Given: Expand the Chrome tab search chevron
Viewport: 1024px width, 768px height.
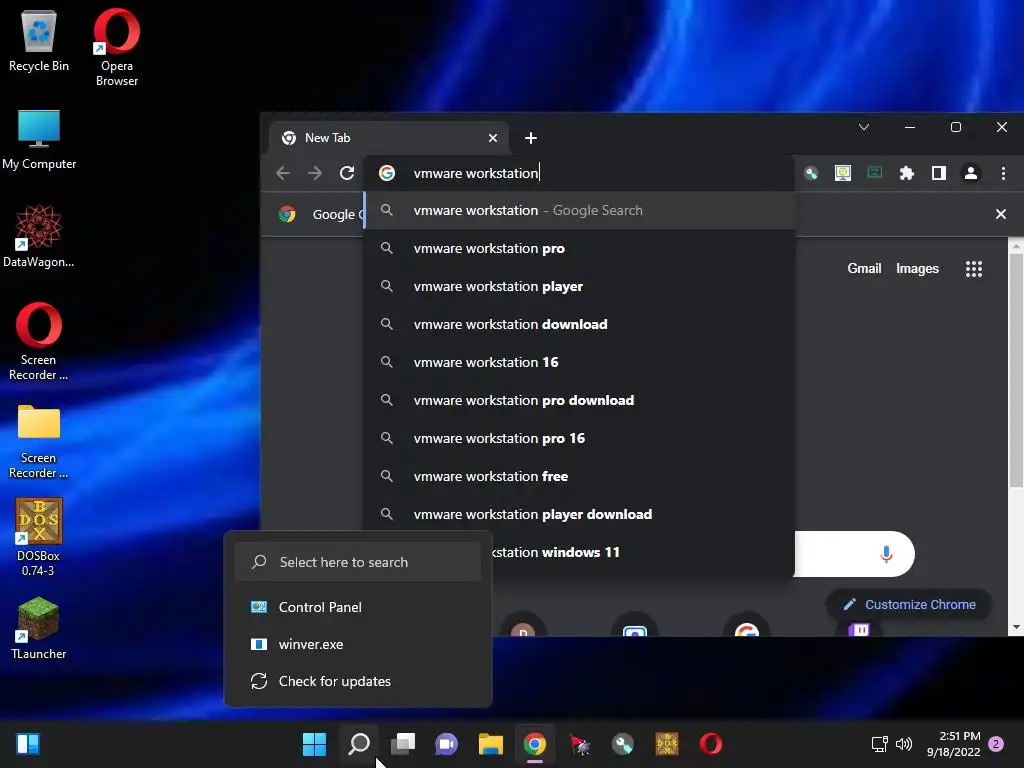Looking at the screenshot, I should pos(864,127).
